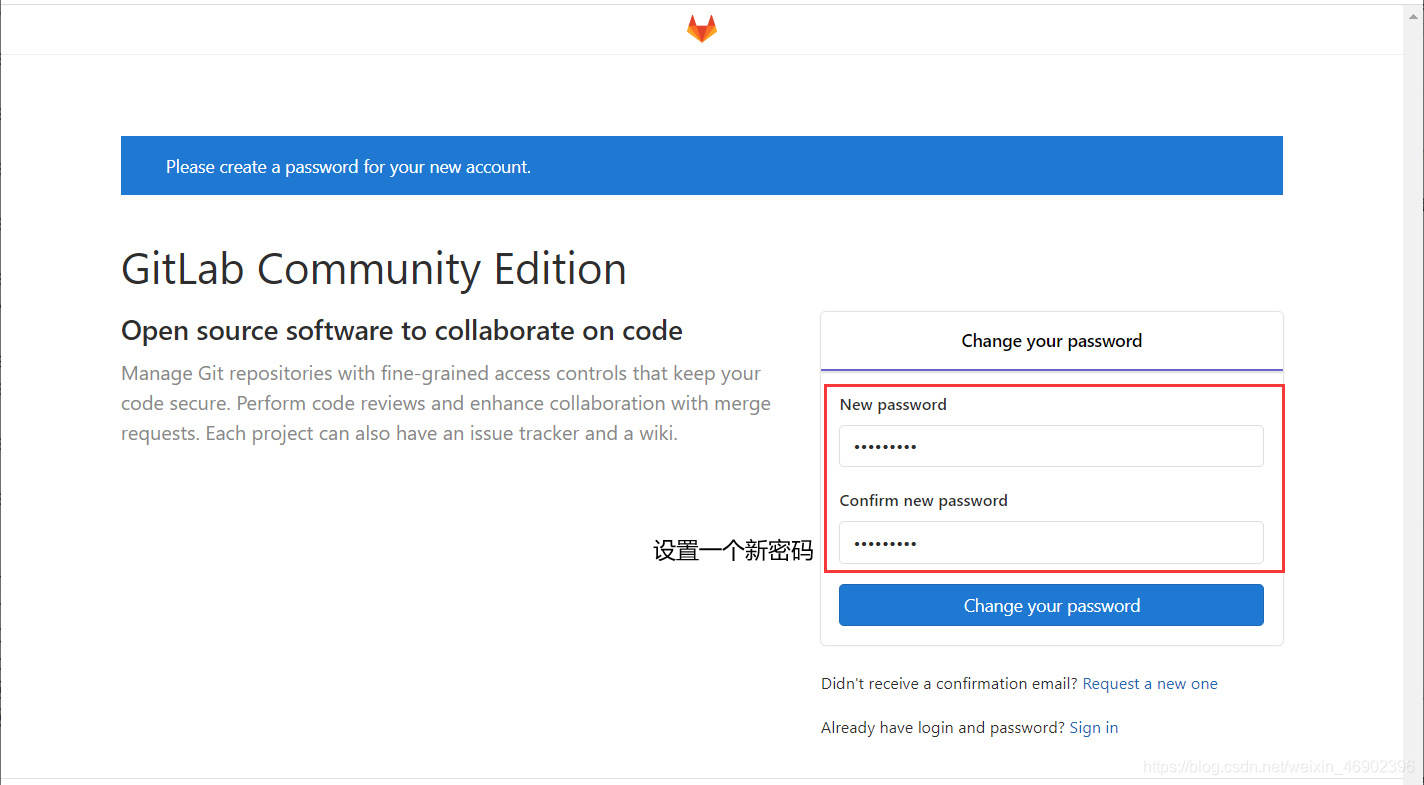Click the blue create password alert banner

coord(701,166)
